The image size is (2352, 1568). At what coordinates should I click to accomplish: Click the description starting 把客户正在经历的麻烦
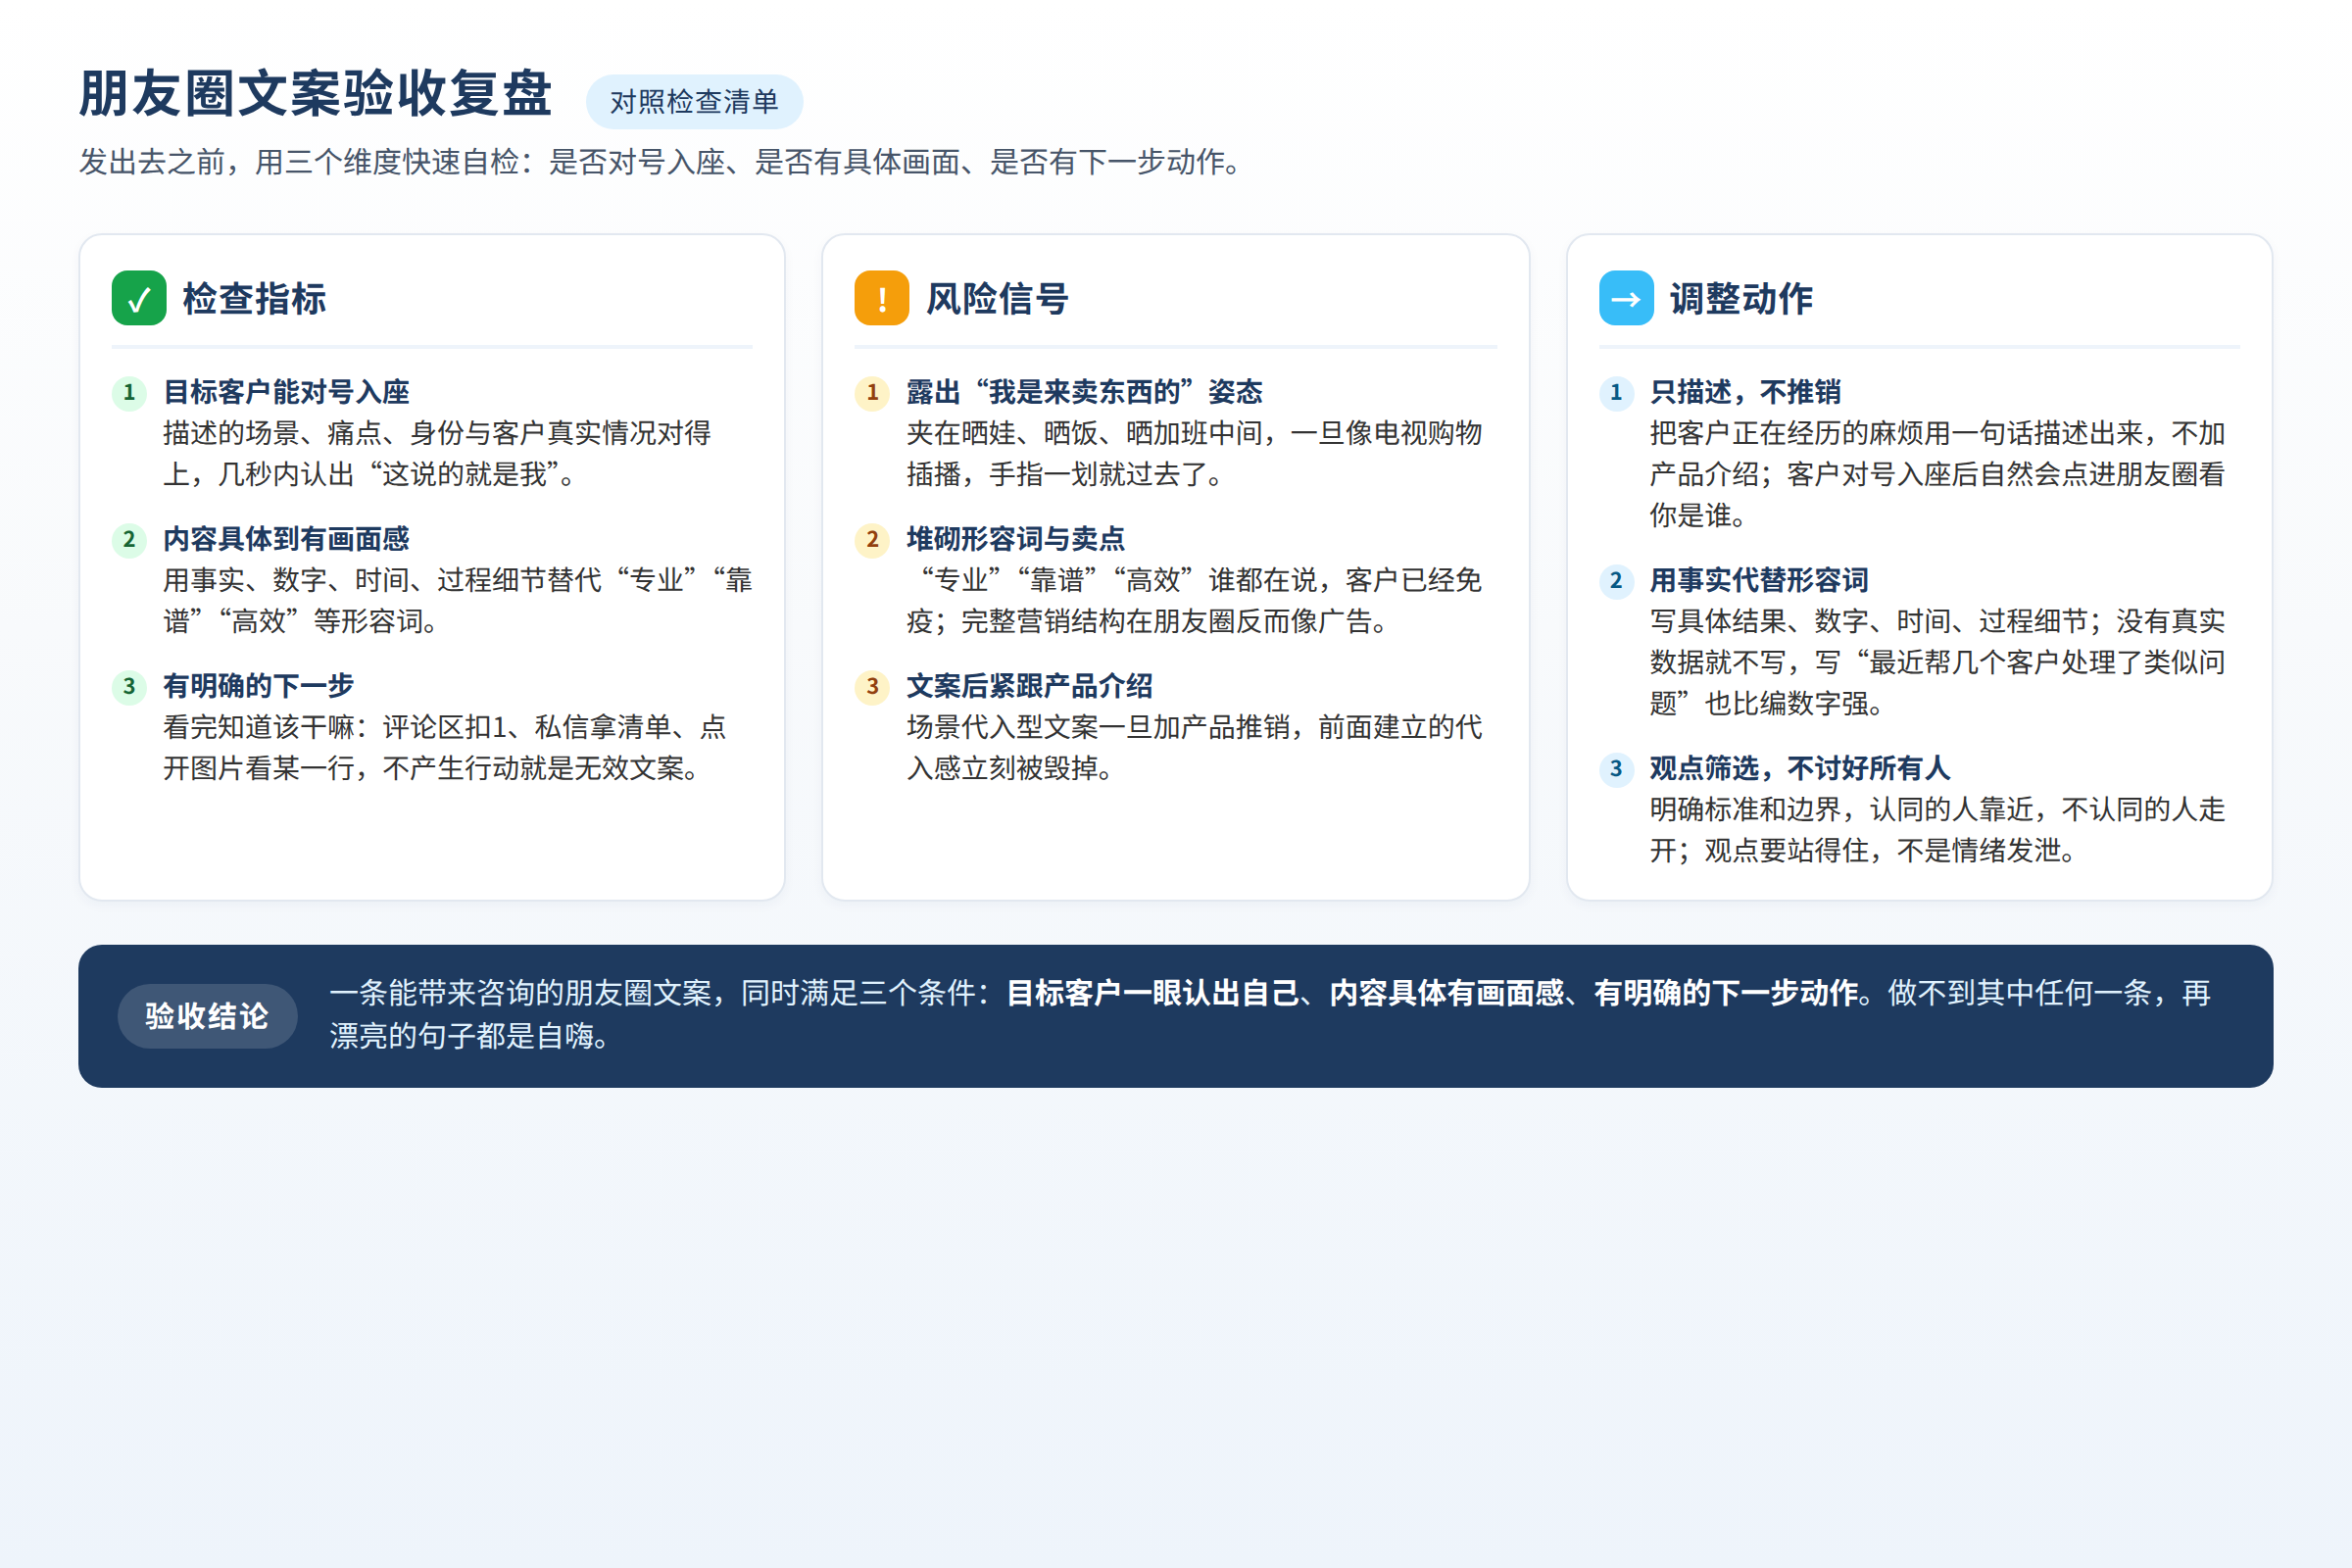[x=1938, y=475]
